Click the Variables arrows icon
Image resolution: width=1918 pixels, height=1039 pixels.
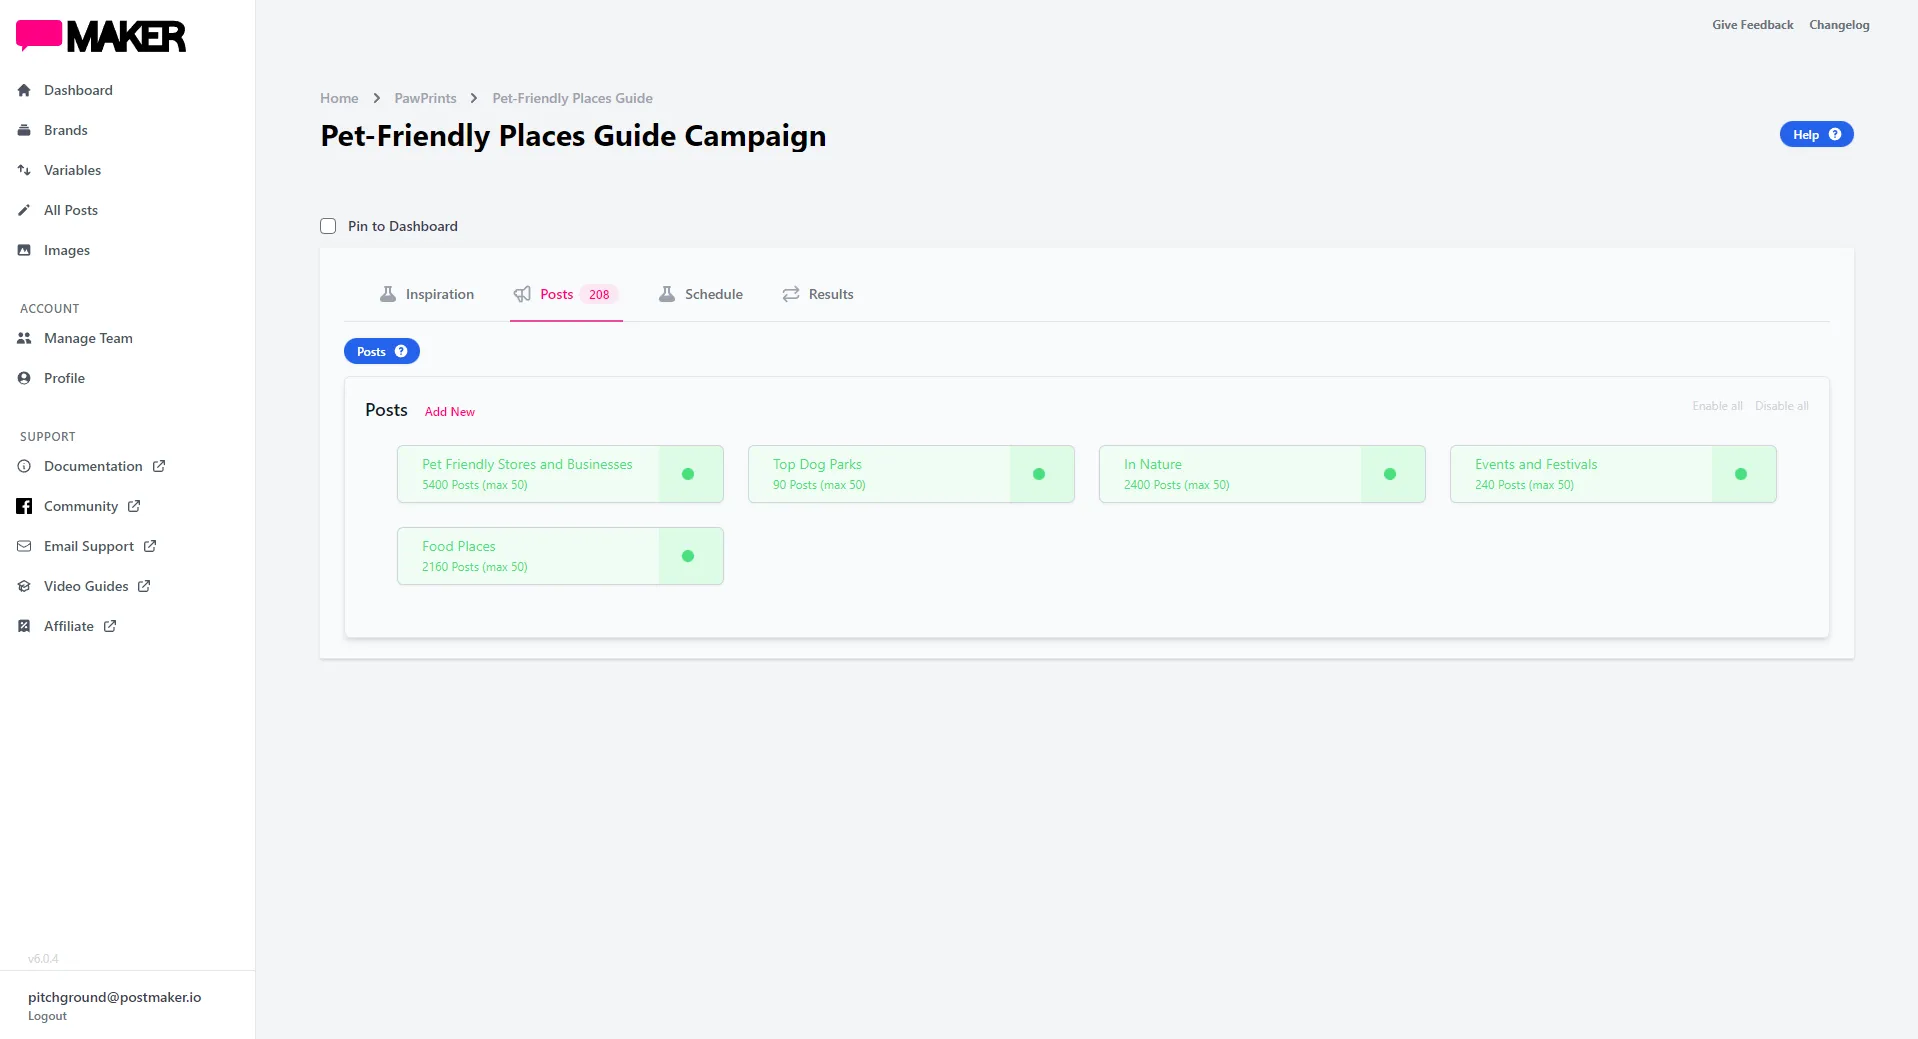click(24, 170)
